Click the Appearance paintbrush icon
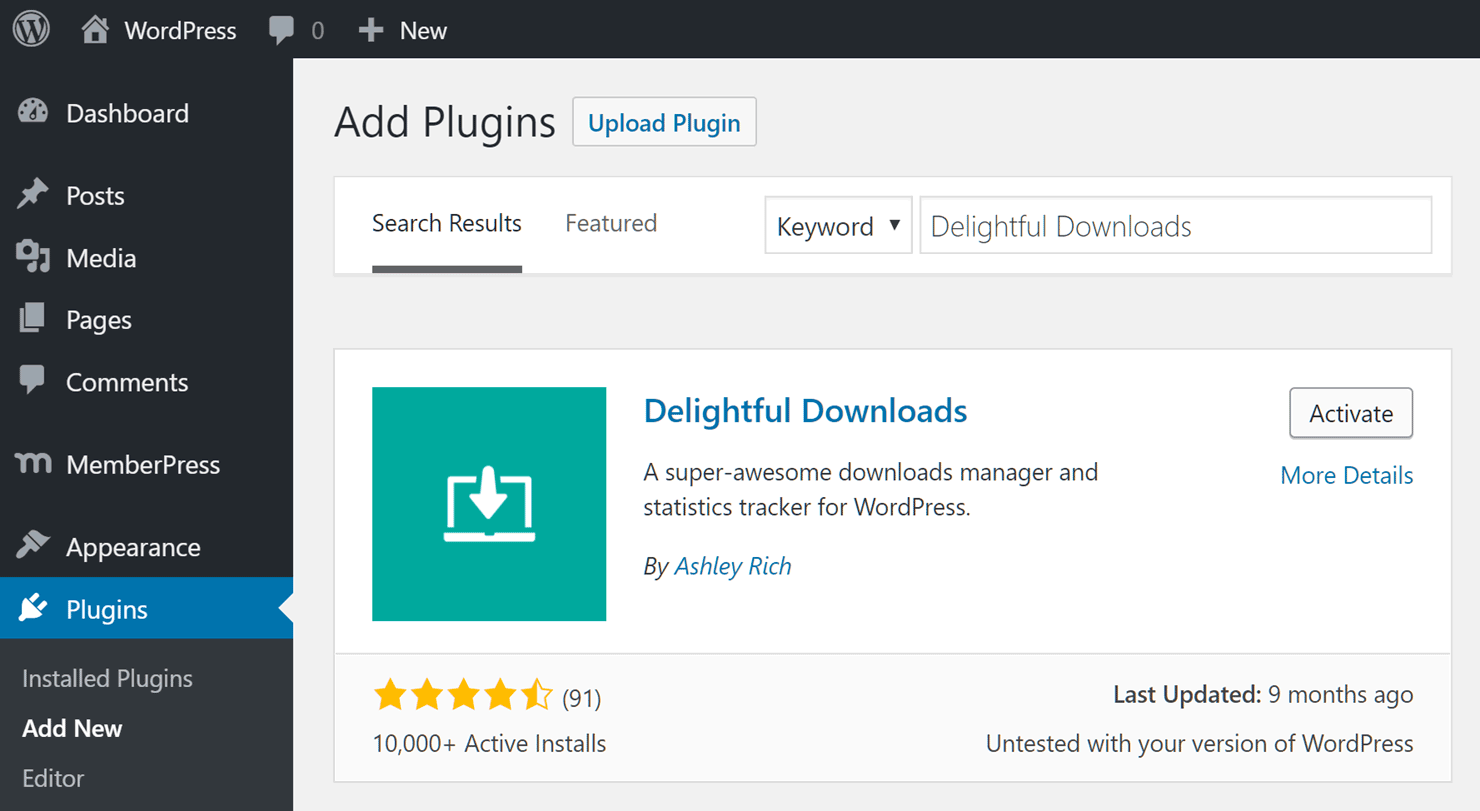The image size is (1480, 811). point(33,546)
